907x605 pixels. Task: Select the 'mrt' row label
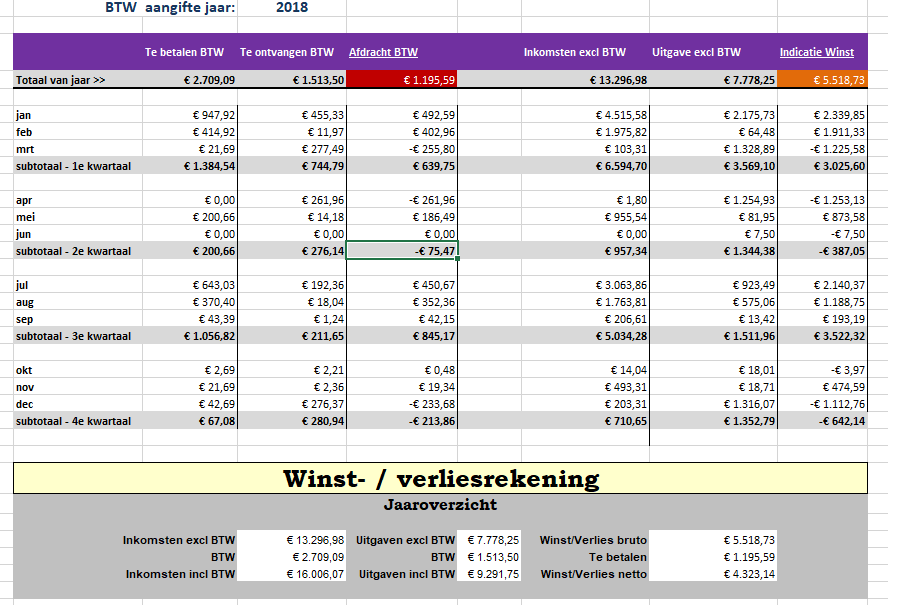[25, 149]
